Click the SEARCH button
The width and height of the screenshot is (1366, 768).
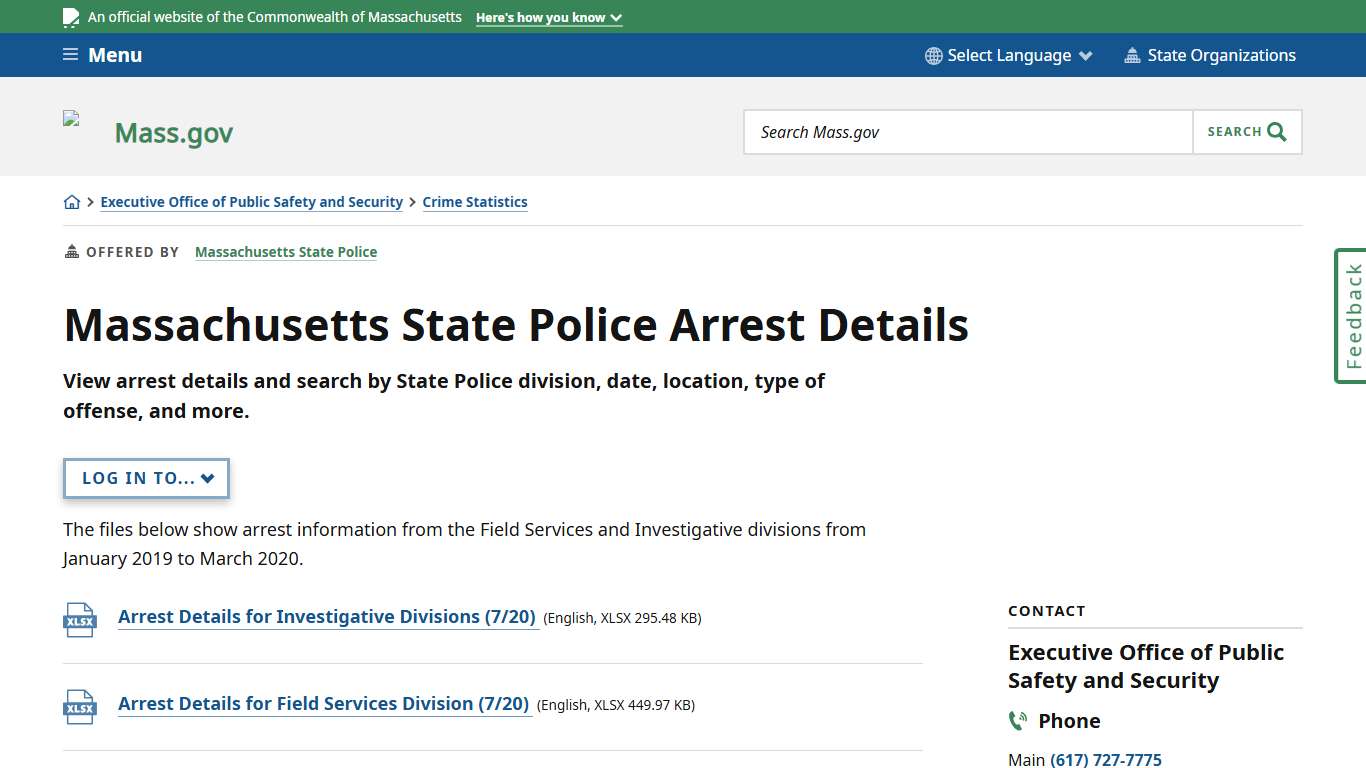(1246, 131)
